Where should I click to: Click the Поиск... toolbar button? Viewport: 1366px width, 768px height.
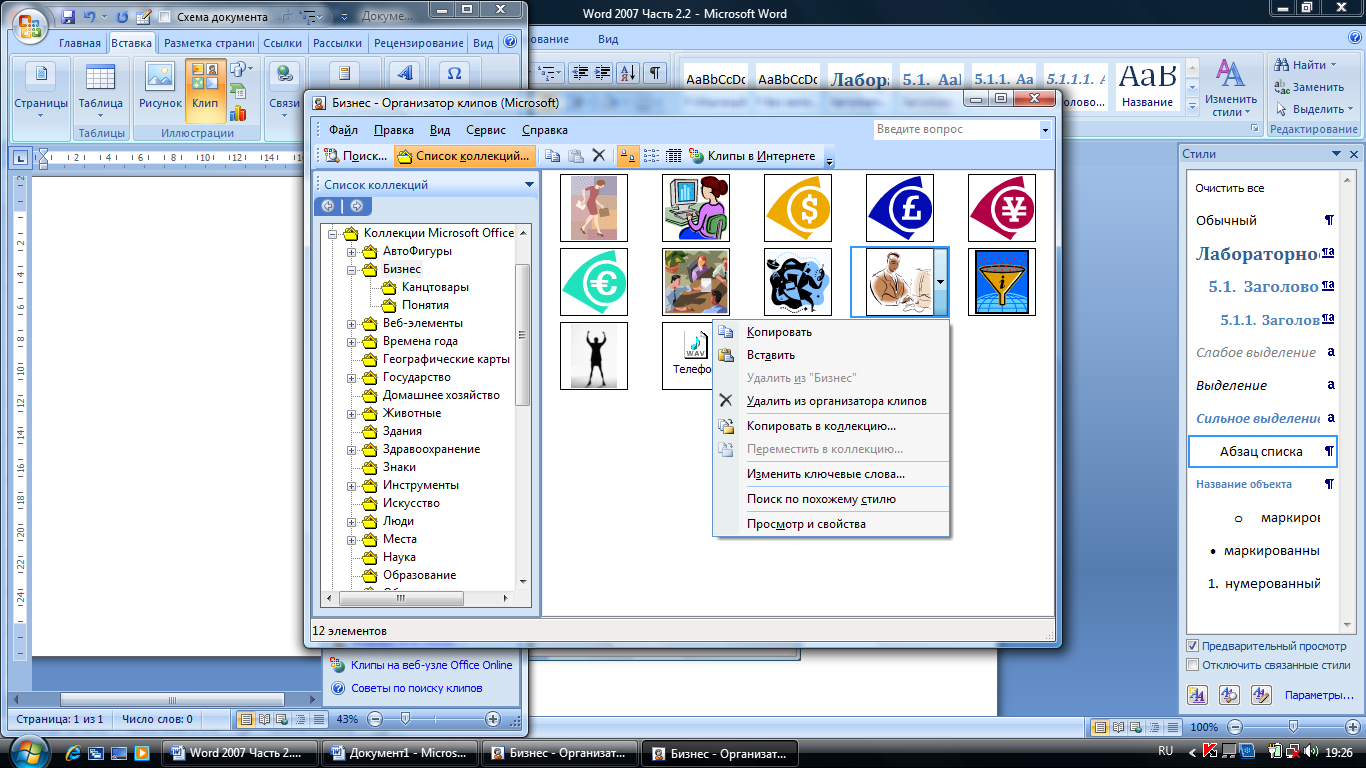(356, 156)
